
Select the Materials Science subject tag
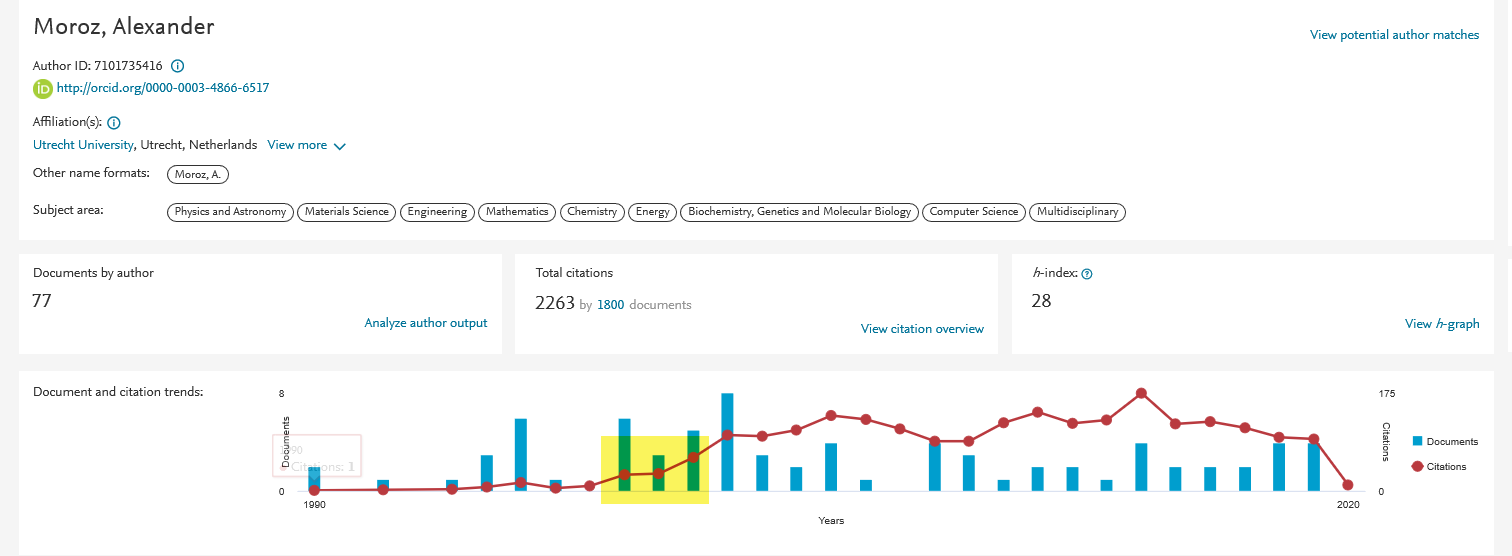point(346,212)
